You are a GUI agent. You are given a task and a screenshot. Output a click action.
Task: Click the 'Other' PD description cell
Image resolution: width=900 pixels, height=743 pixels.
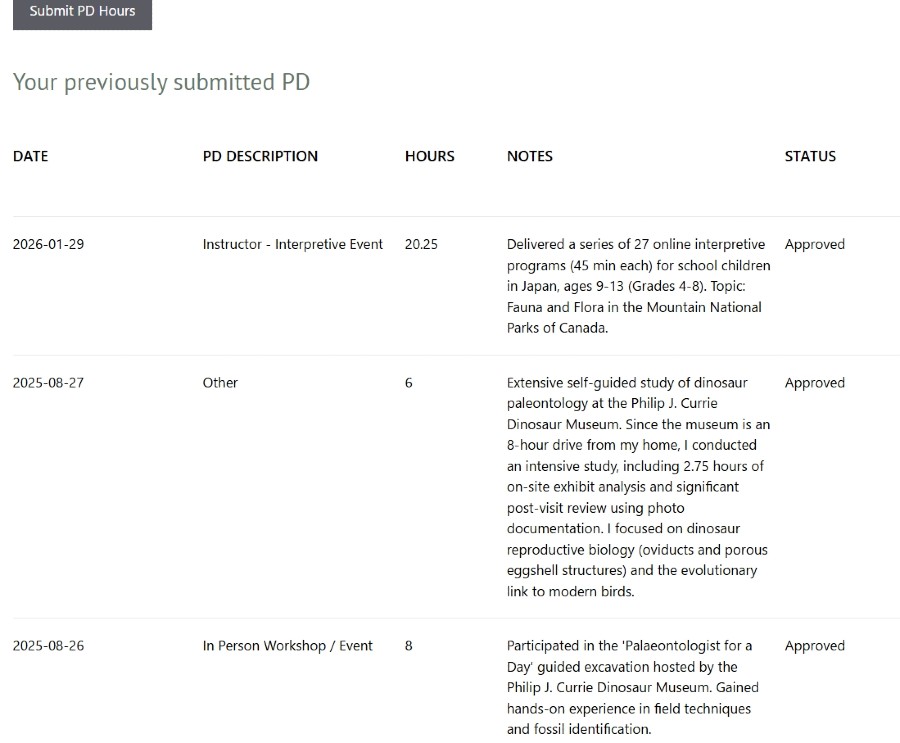click(220, 383)
